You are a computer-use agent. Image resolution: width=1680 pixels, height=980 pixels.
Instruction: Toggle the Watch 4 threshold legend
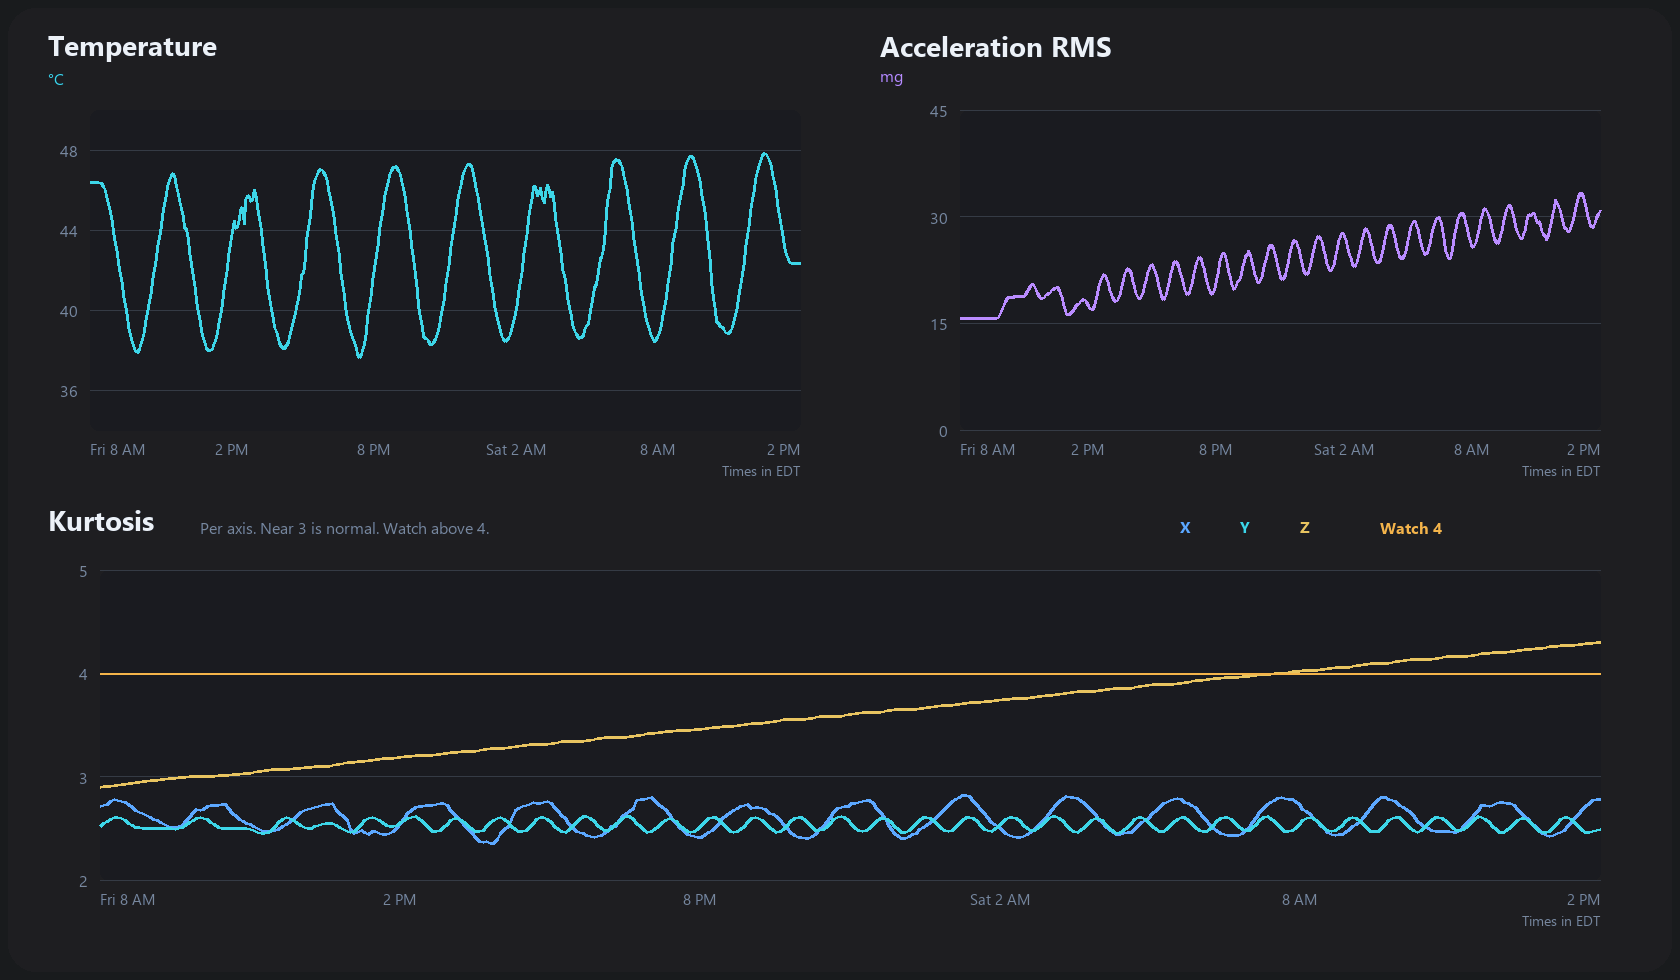point(1411,528)
